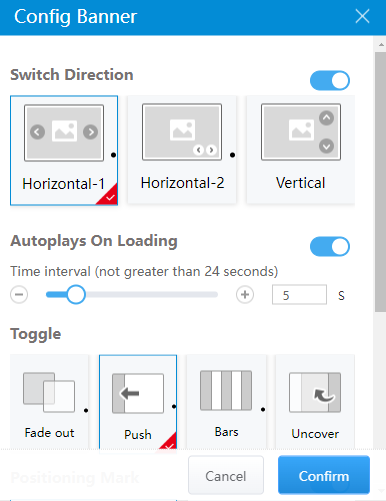Confirm the banner settings

pyautogui.click(x=324, y=476)
